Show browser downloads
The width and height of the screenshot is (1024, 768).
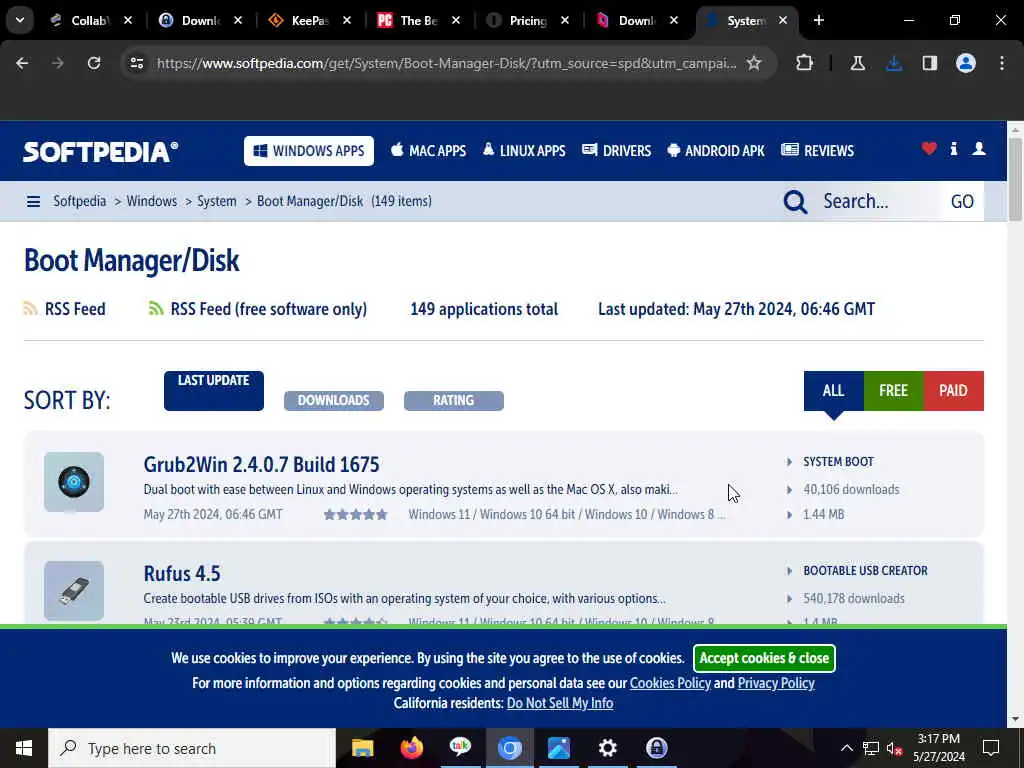[x=894, y=63]
